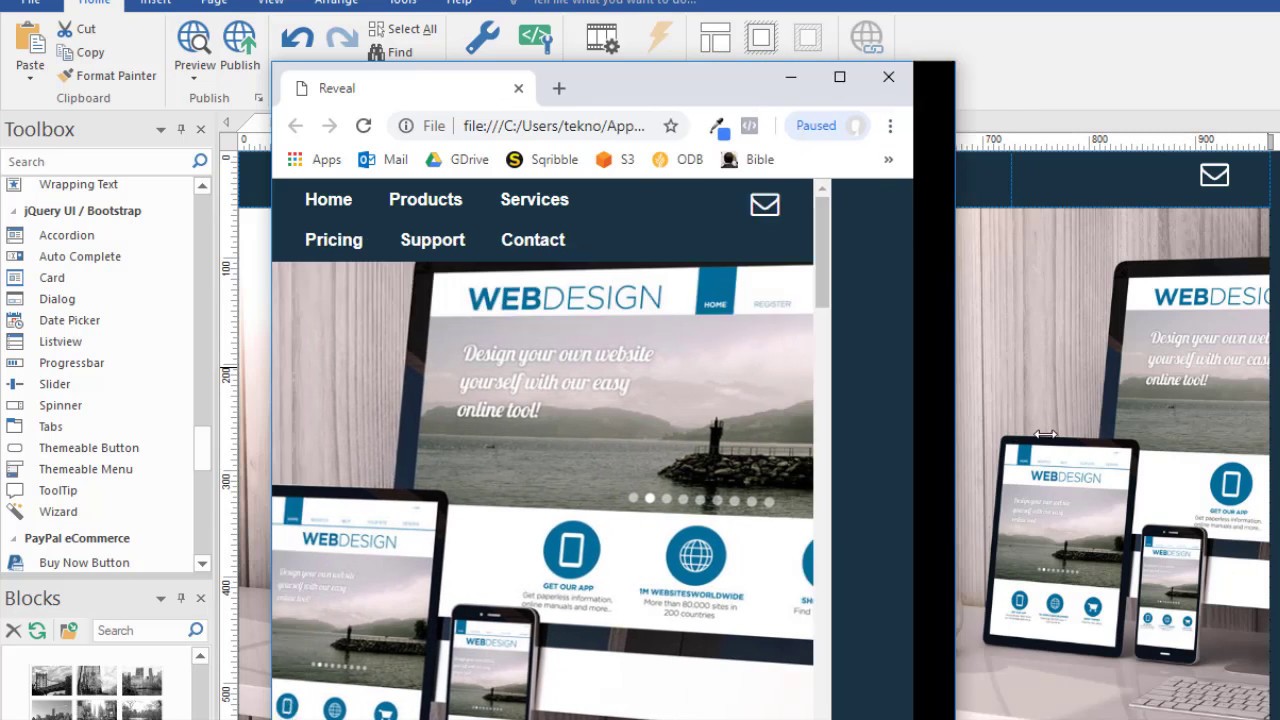Bookmark the page with the star icon
The image size is (1280, 720).
670,126
